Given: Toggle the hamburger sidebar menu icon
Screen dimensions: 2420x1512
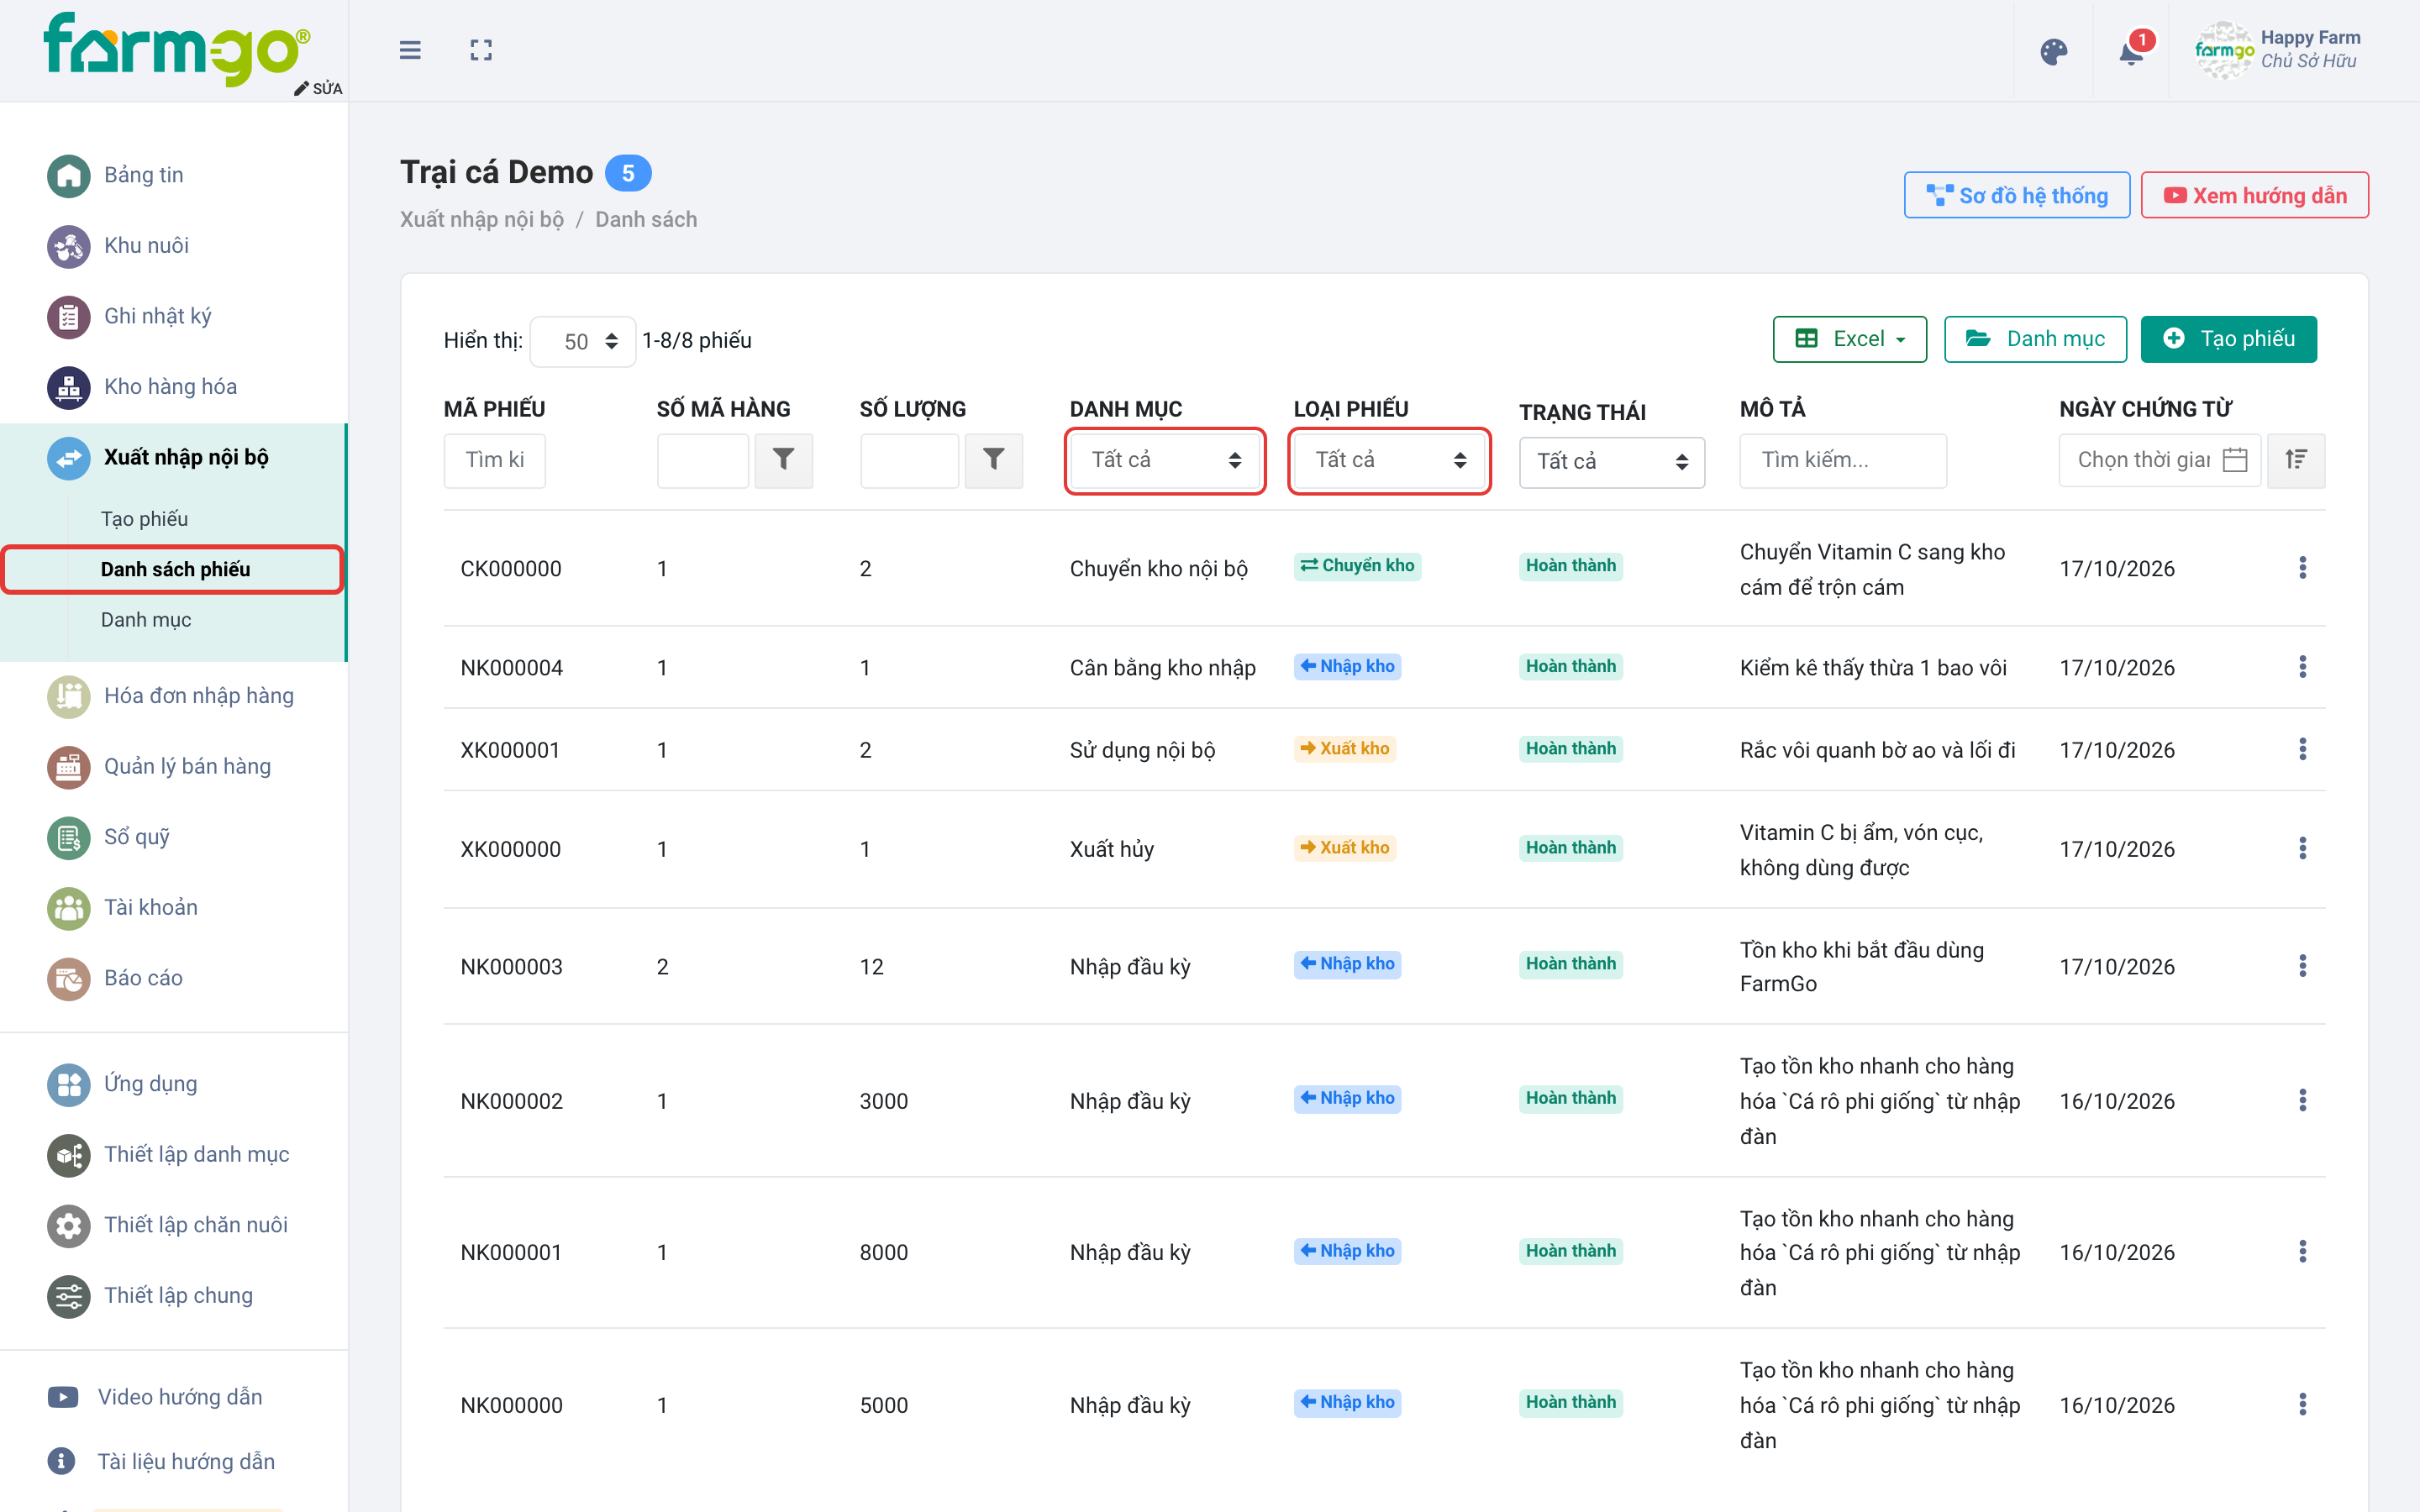Looking at the screenshot, I should tap(410, 50).
